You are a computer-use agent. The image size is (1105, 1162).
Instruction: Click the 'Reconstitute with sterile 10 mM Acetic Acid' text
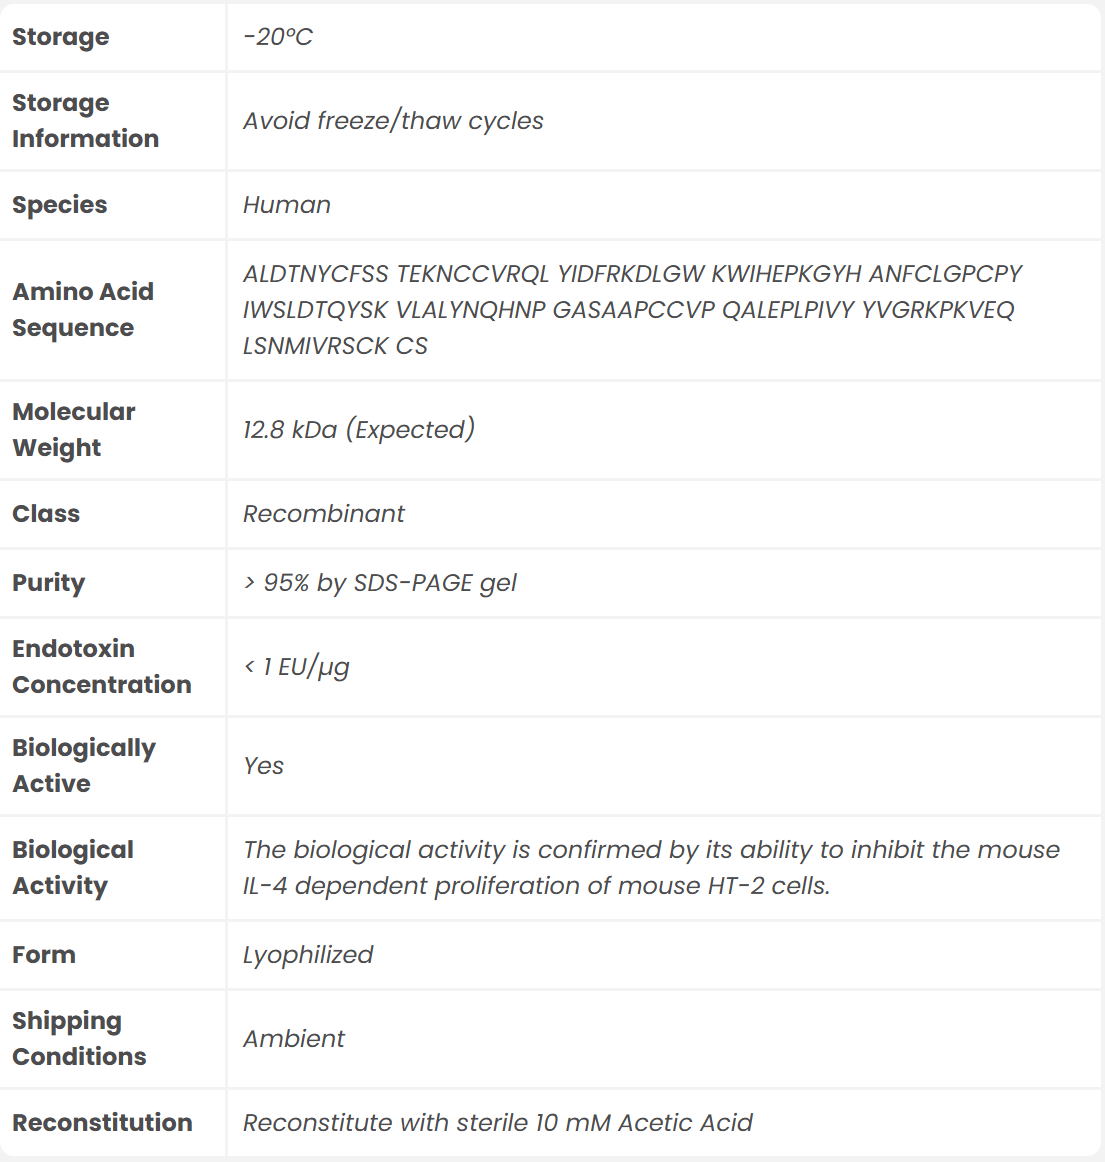click(x=498, y=1123)
